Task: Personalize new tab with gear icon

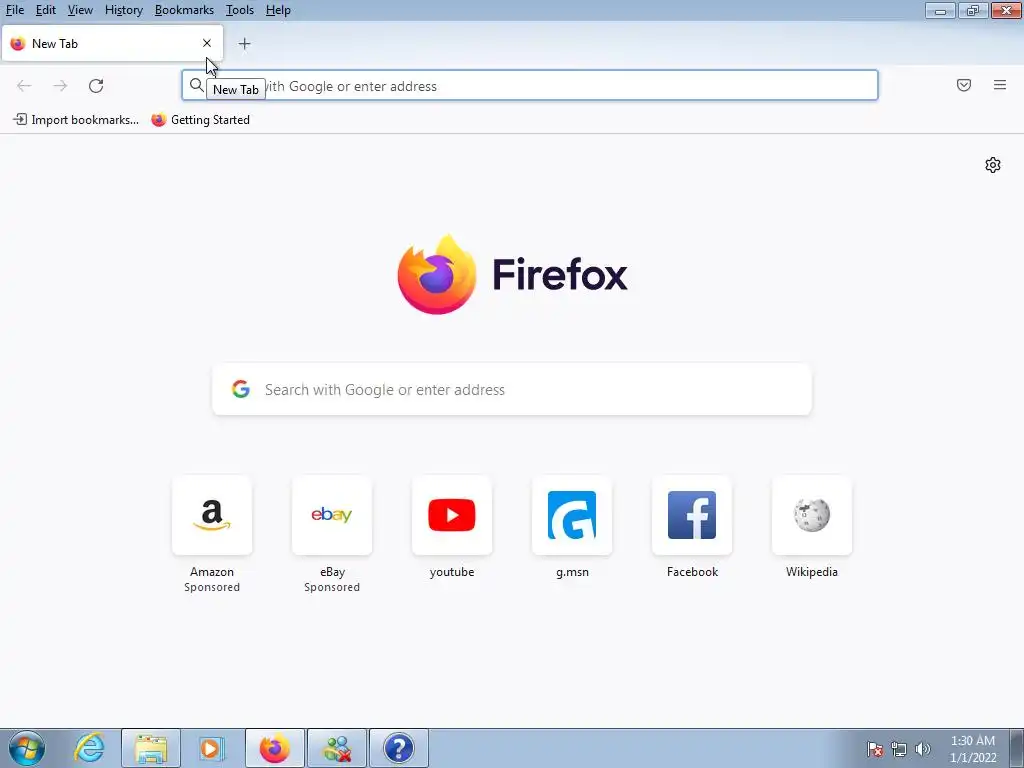Action: coord(993,165)
